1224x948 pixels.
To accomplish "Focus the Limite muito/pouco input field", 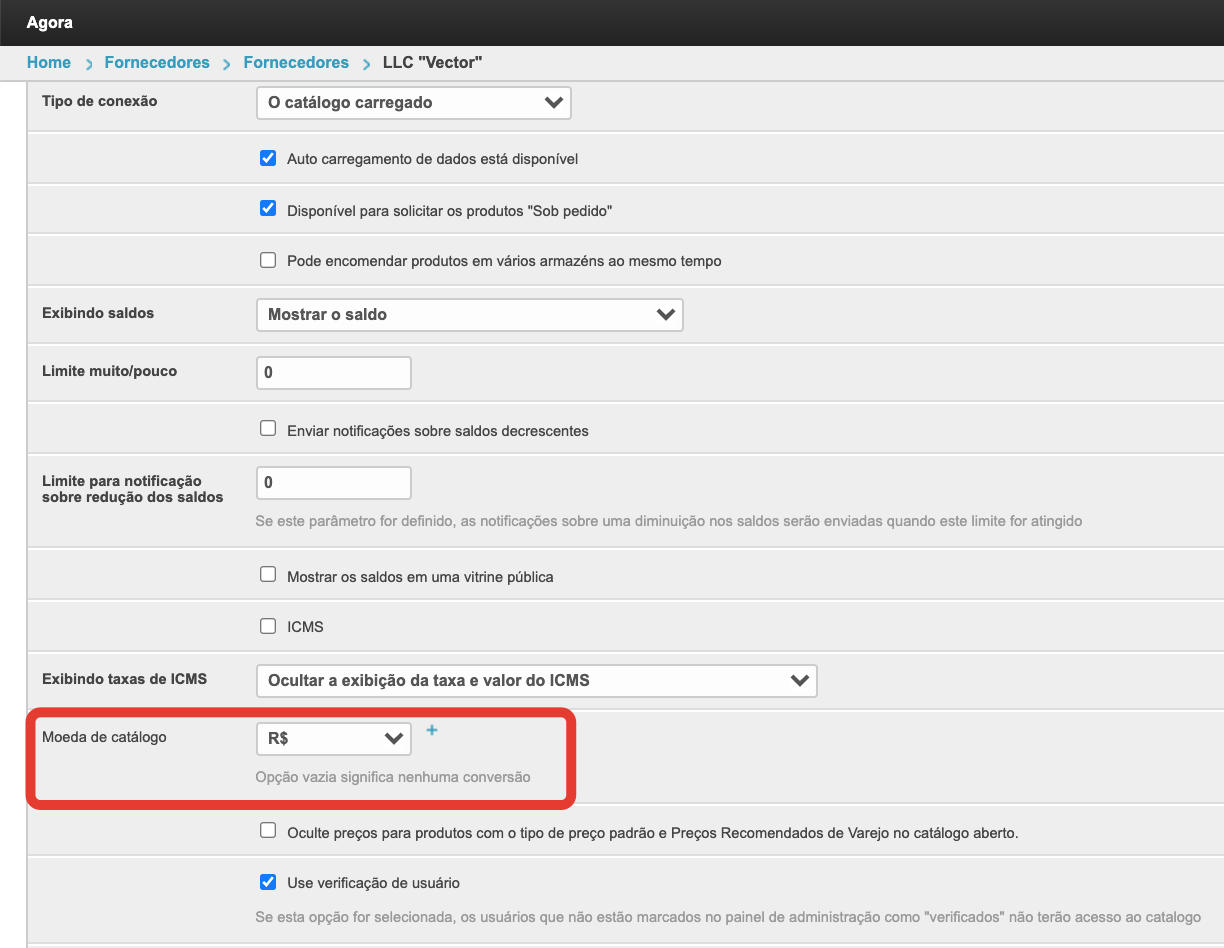I will pos(334,373).
